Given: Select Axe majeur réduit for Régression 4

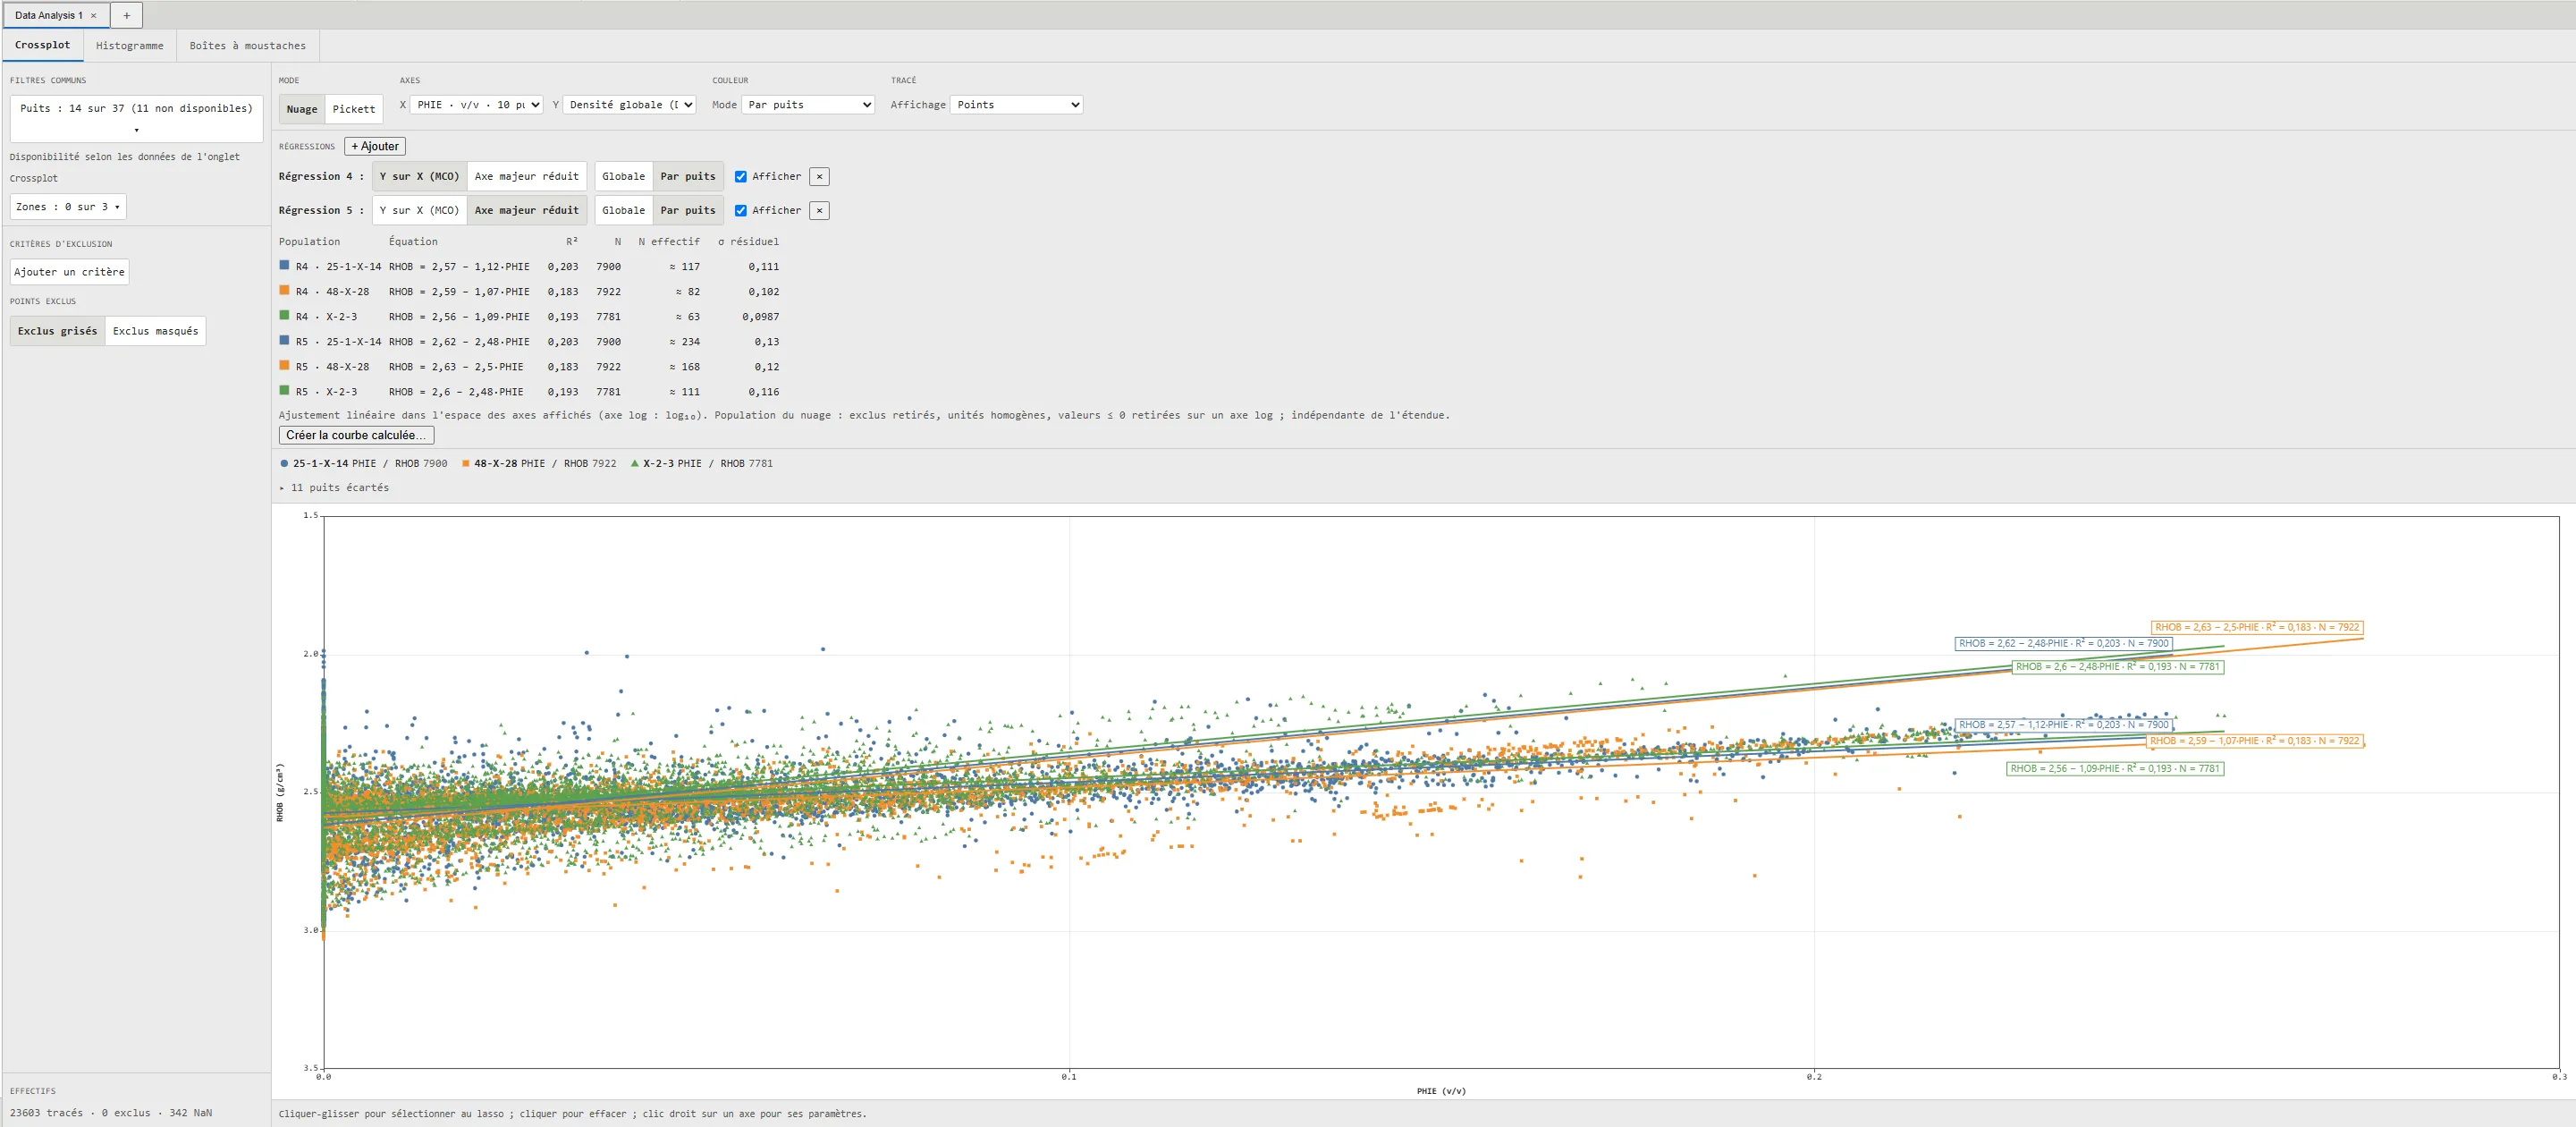Looking at the screenshot, I should tap(527, 177).
